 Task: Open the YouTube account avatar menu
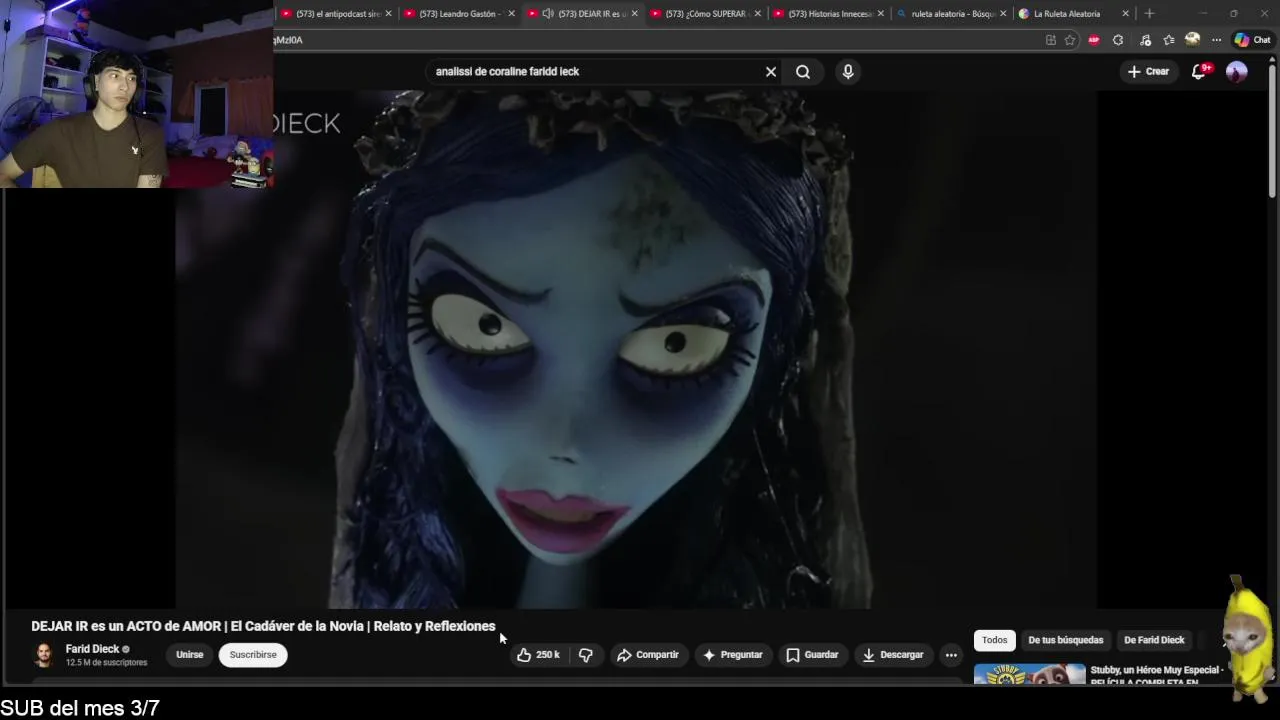1237,72
